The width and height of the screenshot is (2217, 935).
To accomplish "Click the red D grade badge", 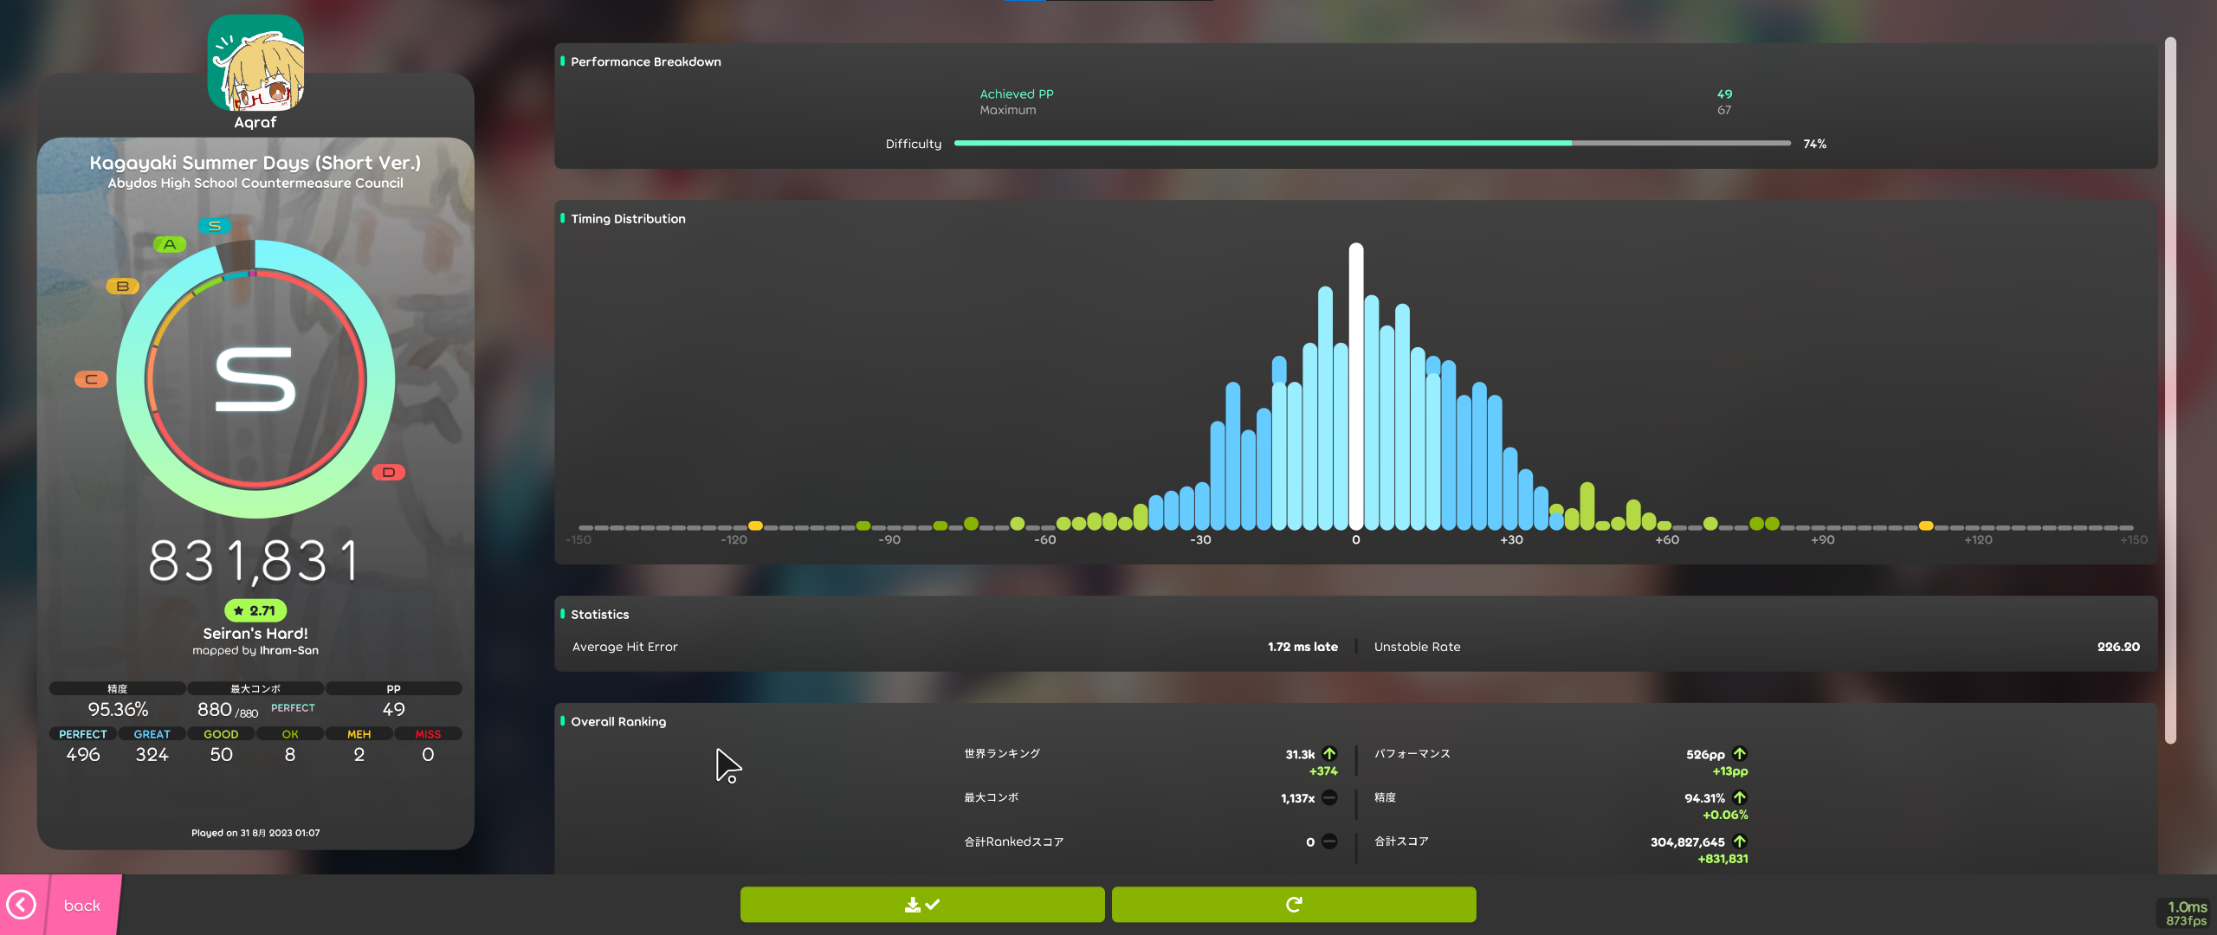I will pyautogui.click(x=388, y=472).
